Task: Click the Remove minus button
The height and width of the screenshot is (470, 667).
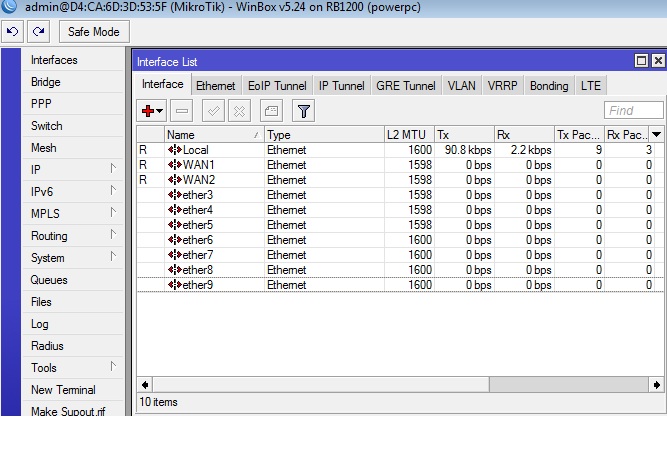Action: pyautogui.click(x=182, y=111)
